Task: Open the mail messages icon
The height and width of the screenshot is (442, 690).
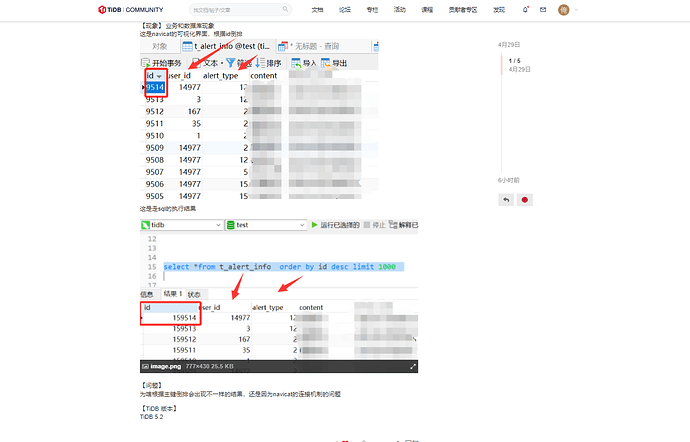Action: point(543,10)
